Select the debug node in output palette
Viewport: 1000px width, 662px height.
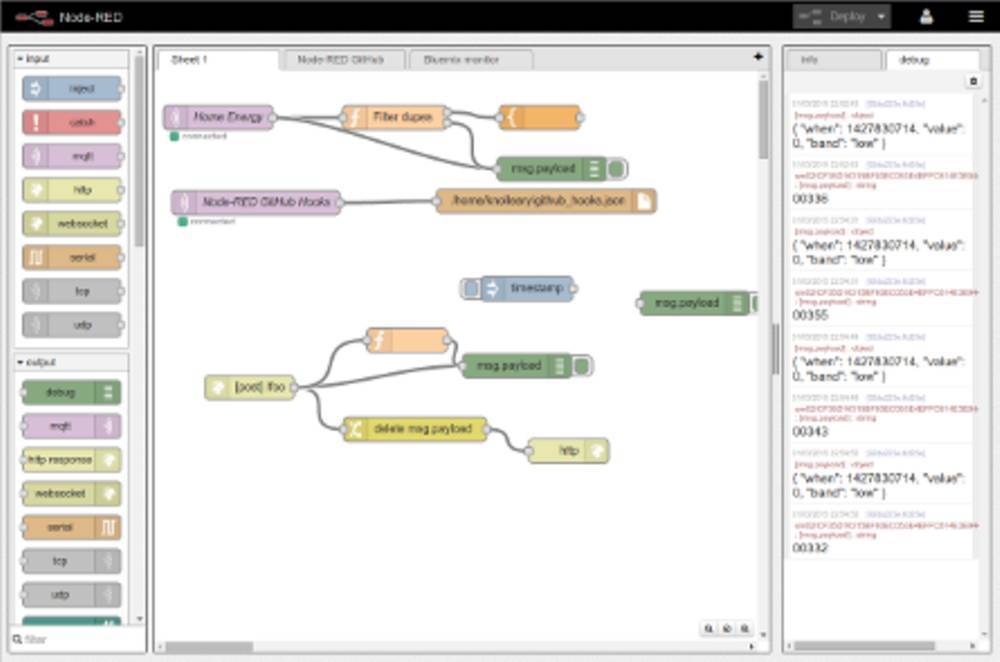[x=72, y=393]
